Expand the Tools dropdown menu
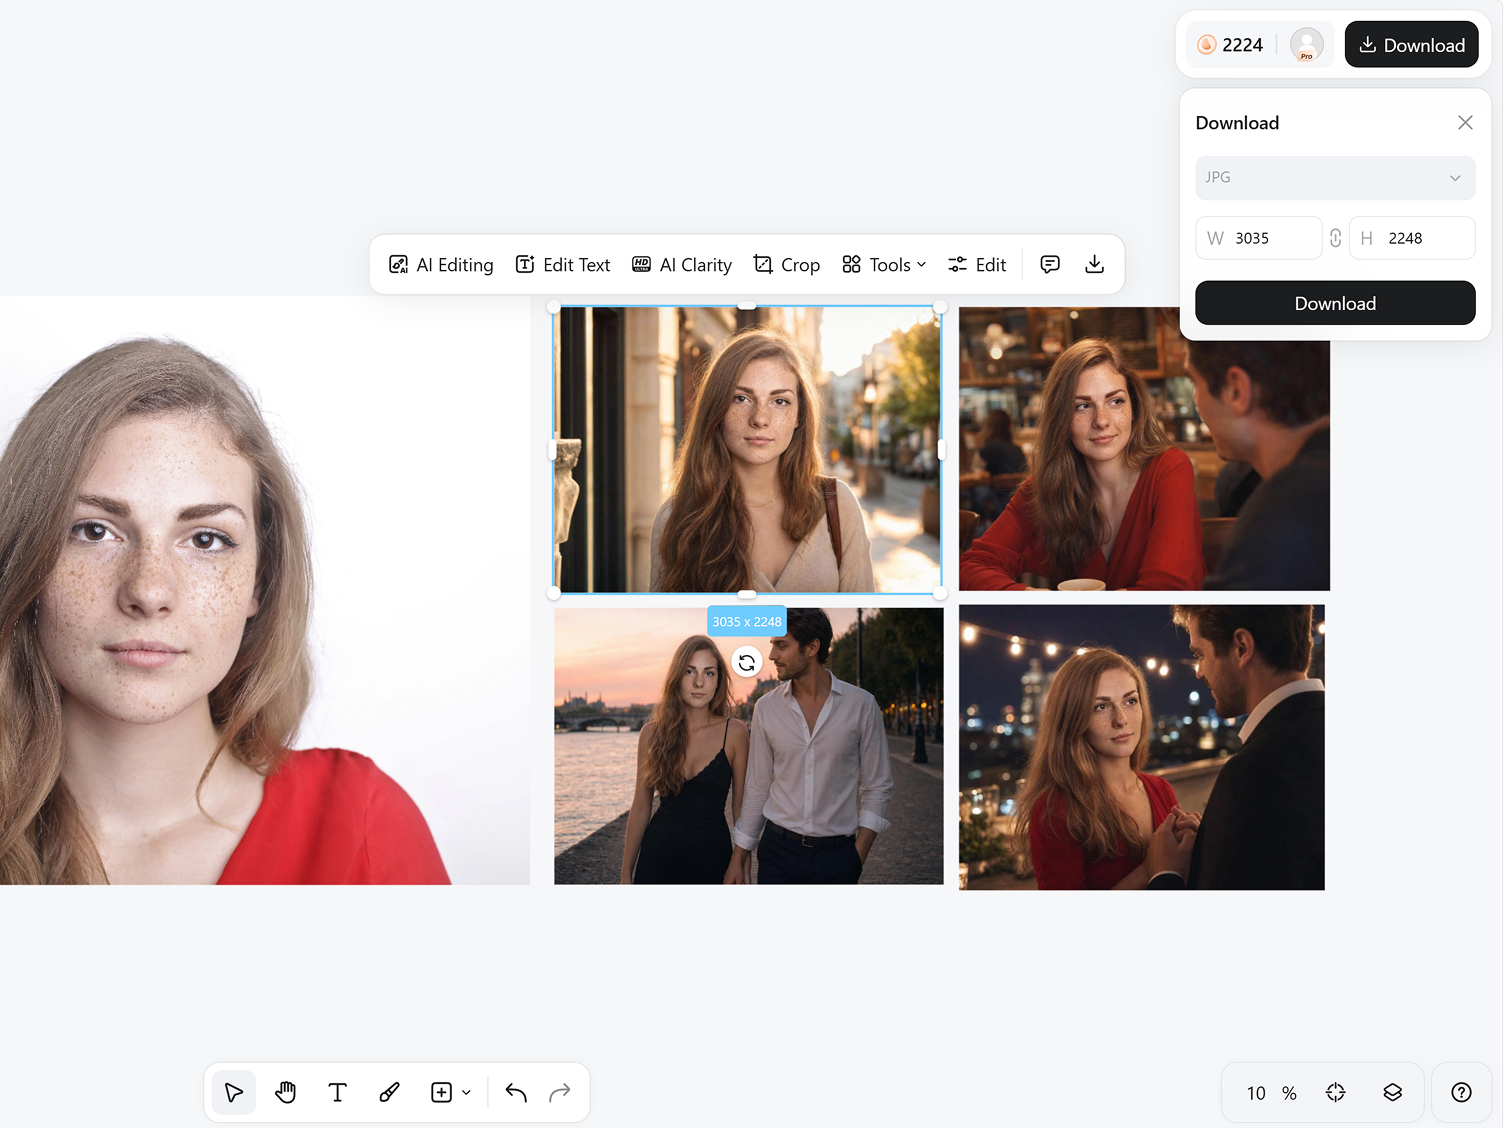The width and height of the screenshot is (1504, 1128). [x=884, y=265]
